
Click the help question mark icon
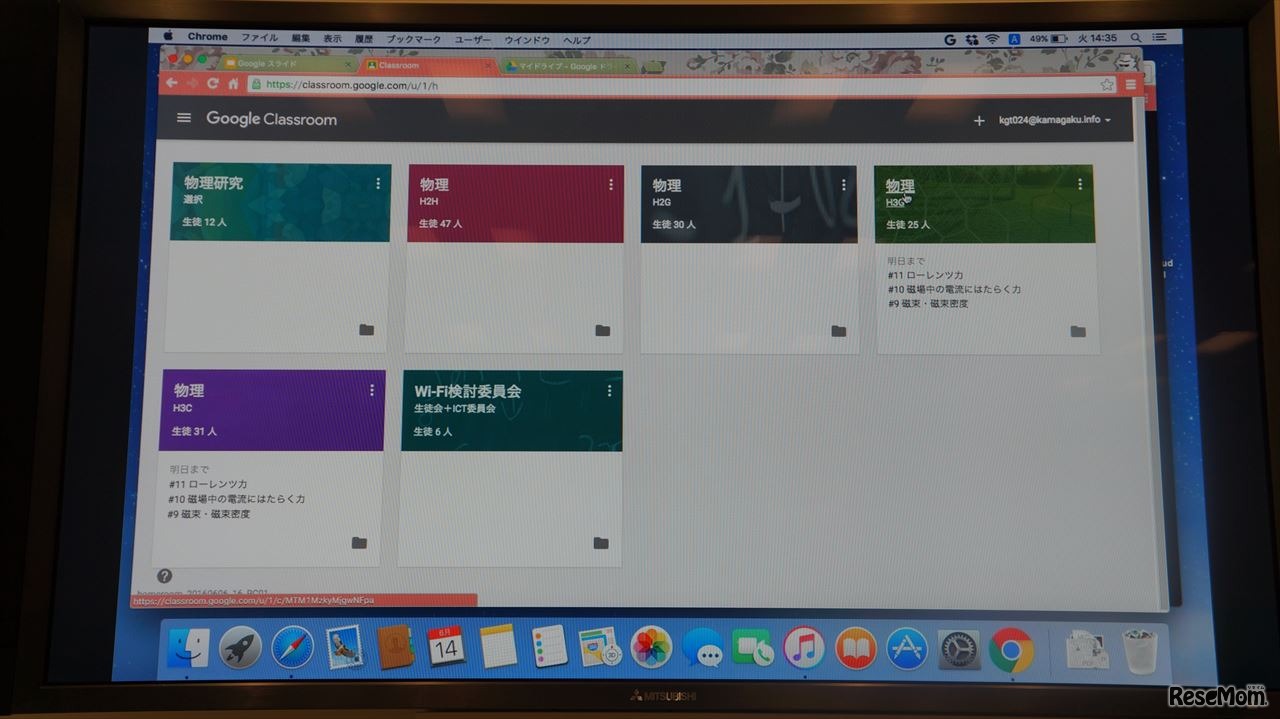(x=165, y=576)
